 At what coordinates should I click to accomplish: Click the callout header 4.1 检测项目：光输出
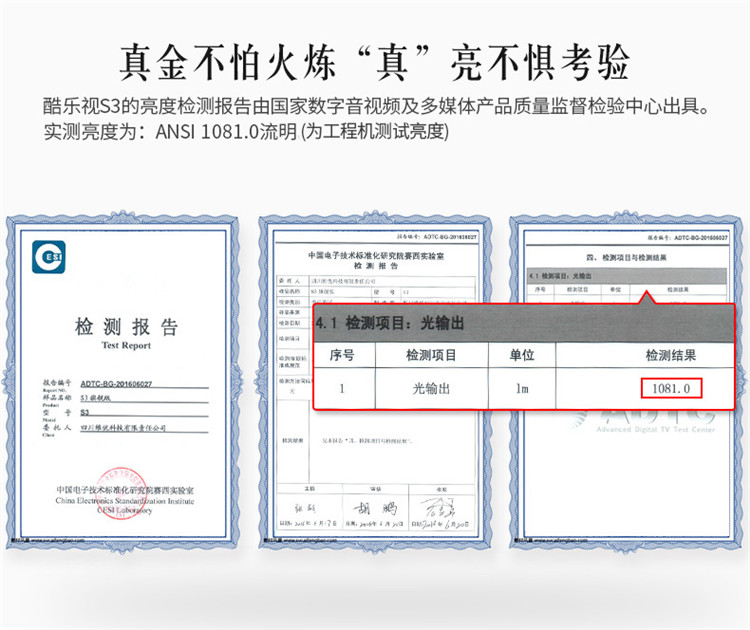pos(390,323)
